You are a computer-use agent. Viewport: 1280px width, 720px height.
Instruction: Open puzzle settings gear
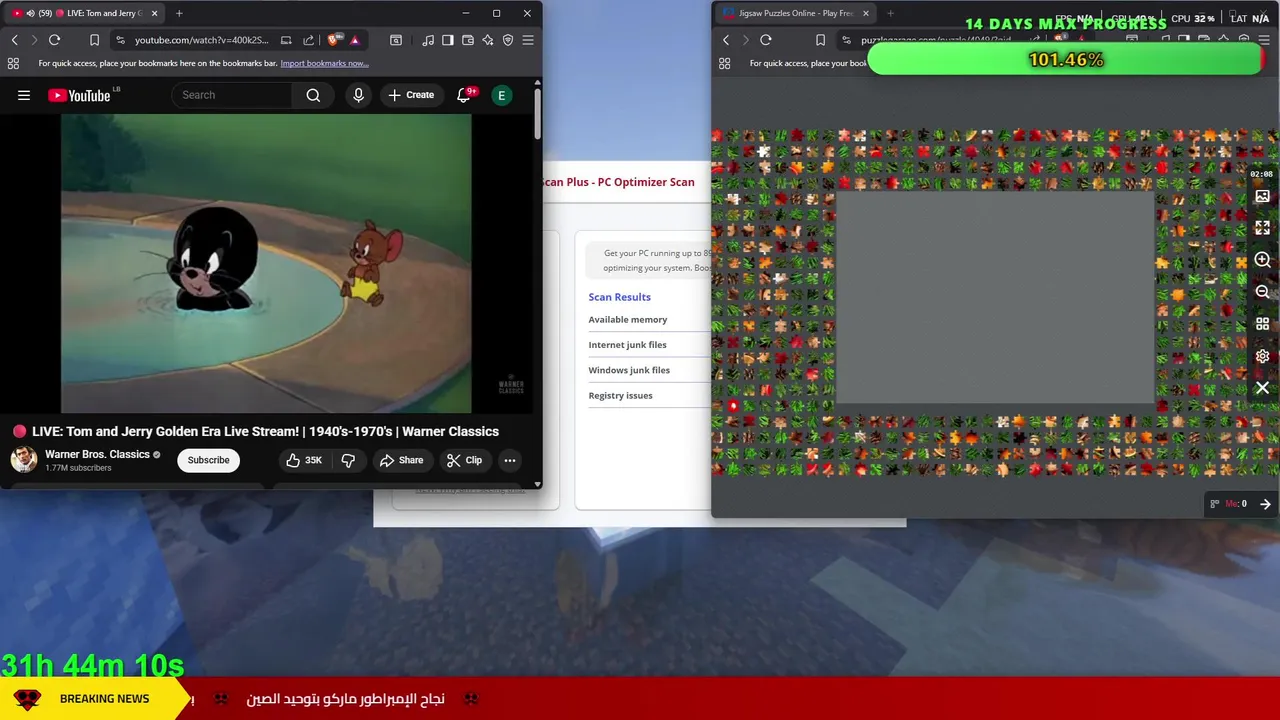[1262, 356]
